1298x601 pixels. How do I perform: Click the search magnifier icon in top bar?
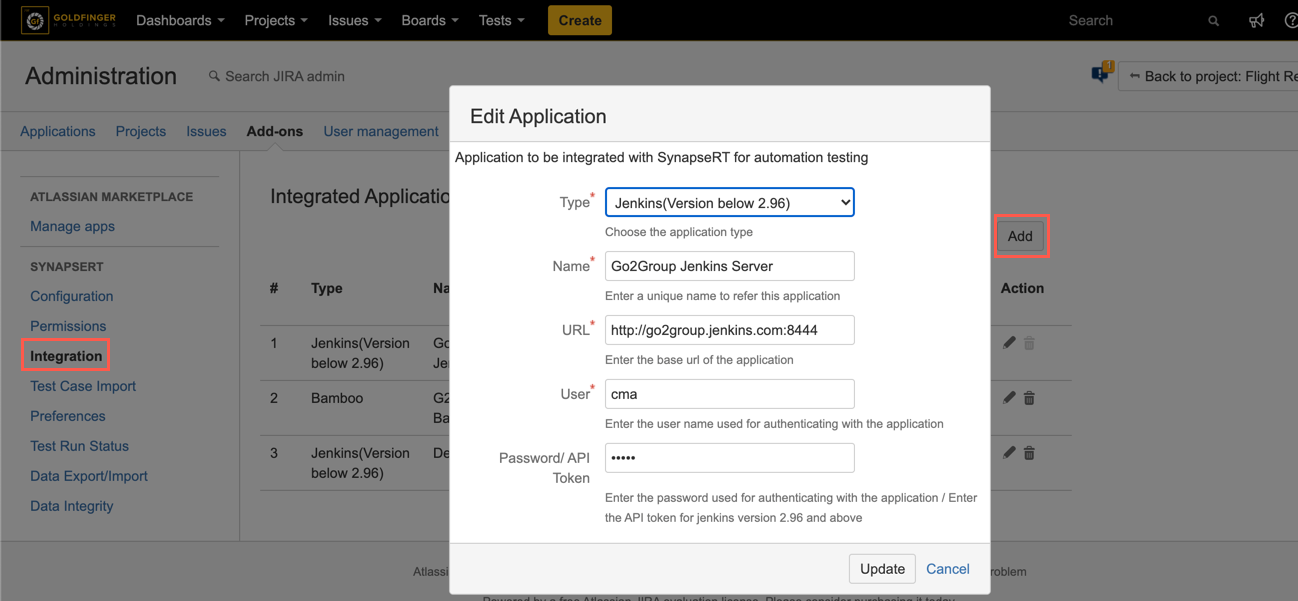point(1213,21)
